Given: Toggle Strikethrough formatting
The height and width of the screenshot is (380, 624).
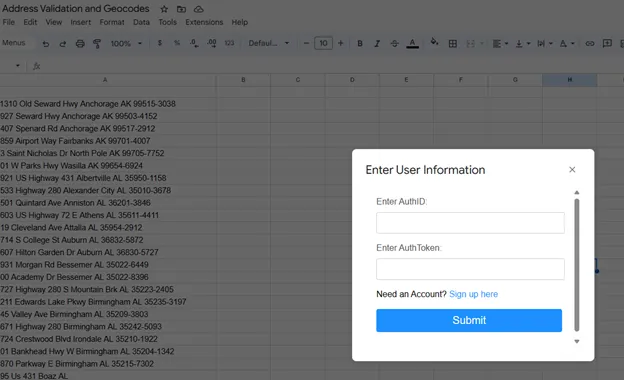Looking at the screenshot, I should 394,43.
